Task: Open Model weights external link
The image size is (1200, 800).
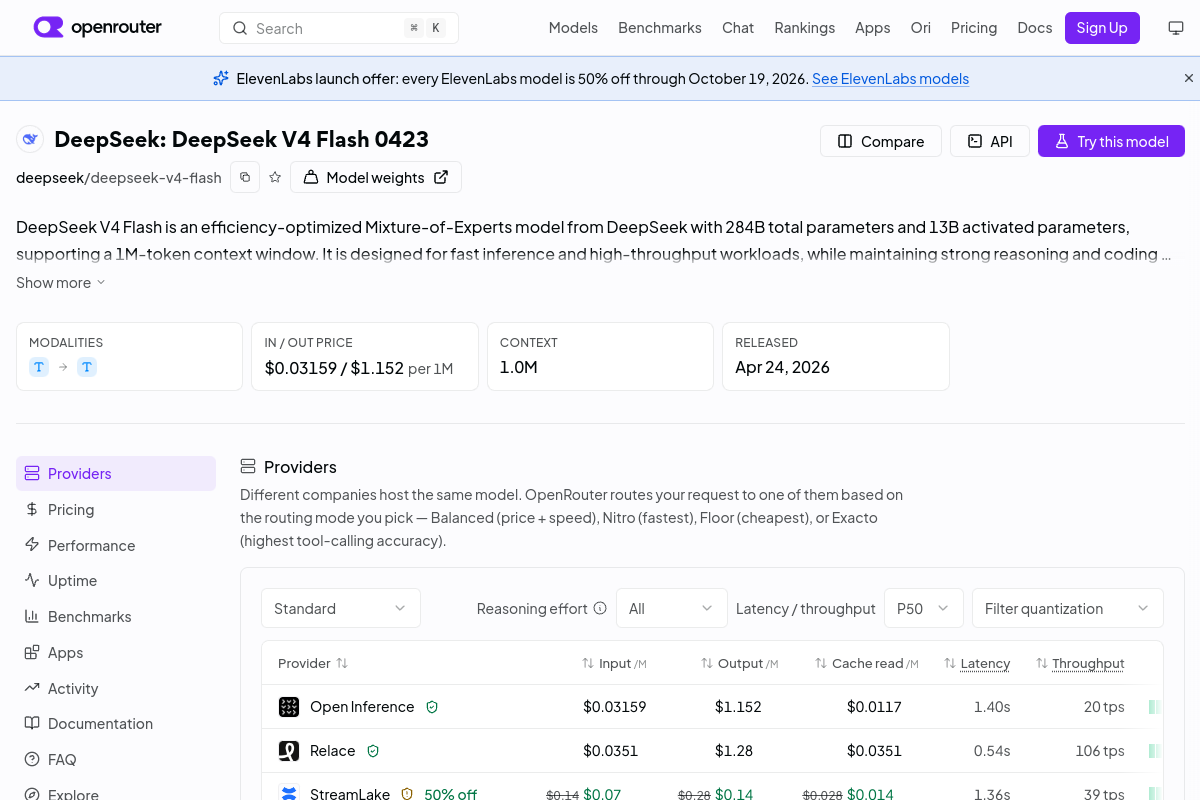Action: coord(376,177)
